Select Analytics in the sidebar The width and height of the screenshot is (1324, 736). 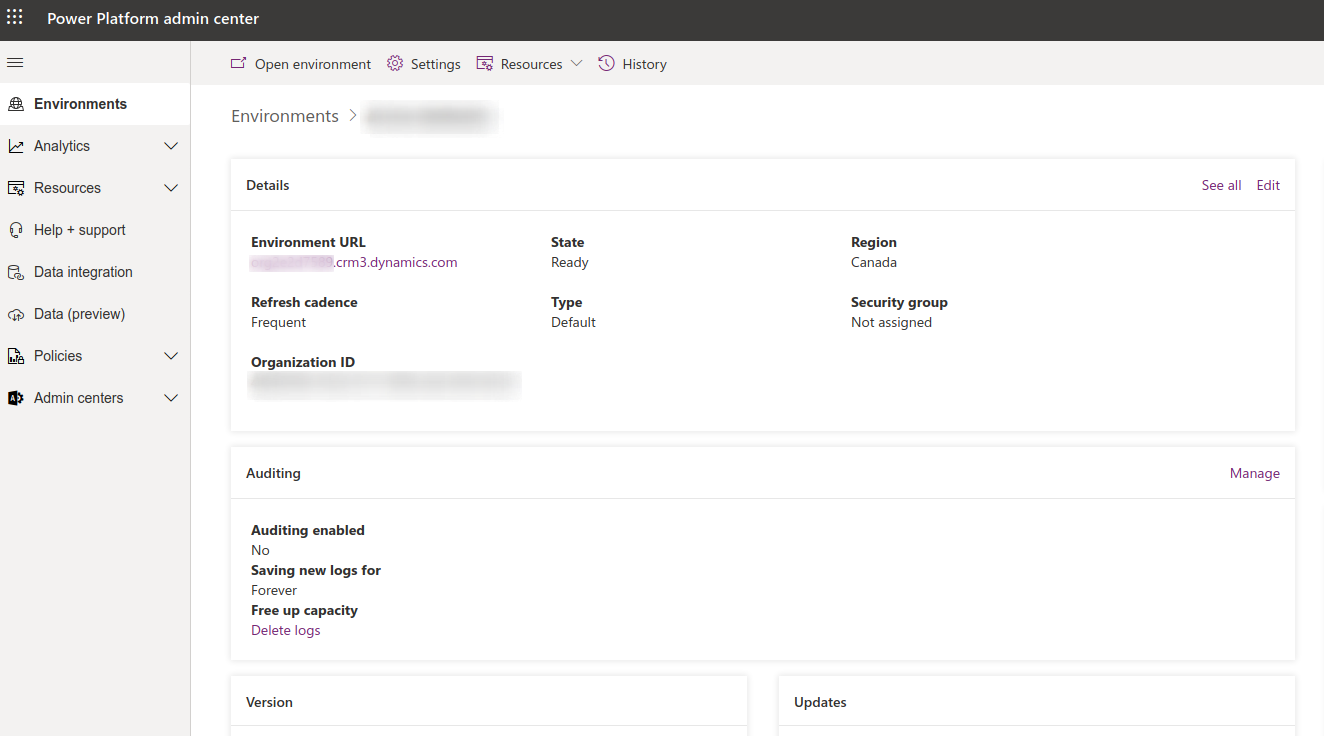(x=95, y=146)
